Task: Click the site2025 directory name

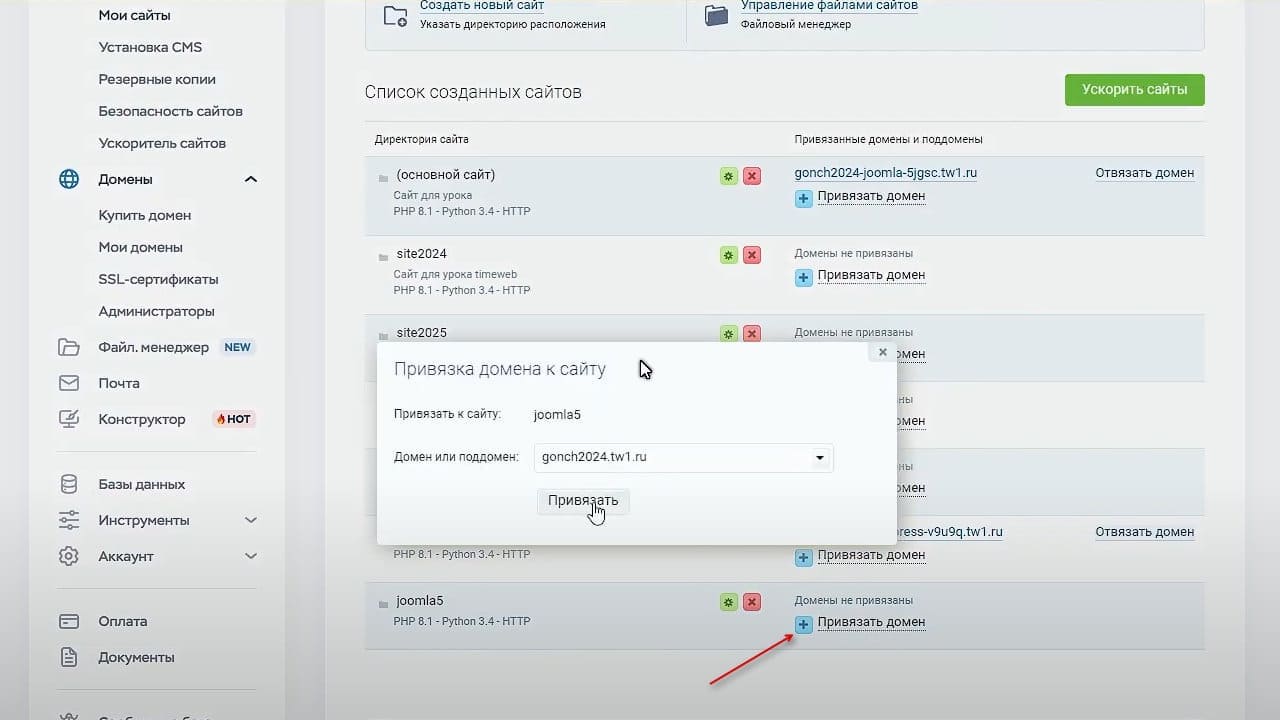Action: (421, 332)
